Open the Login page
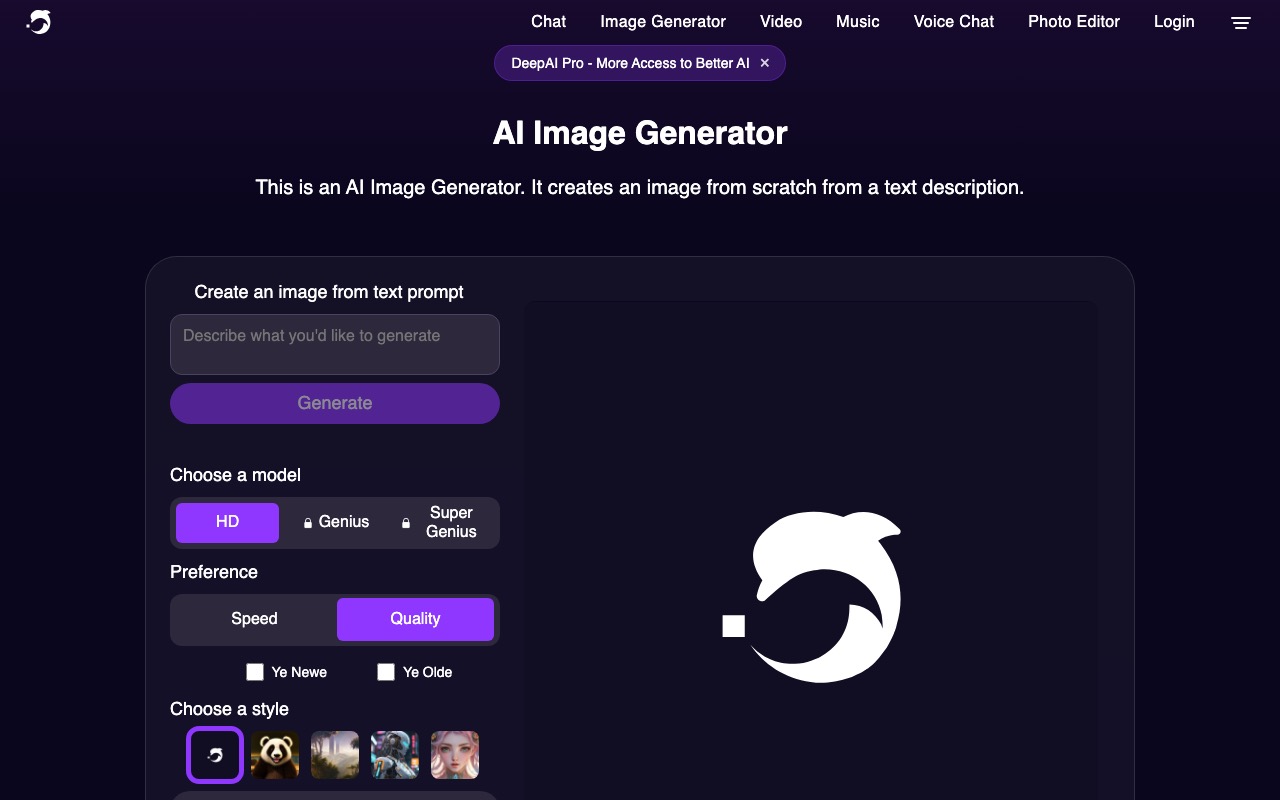The width and height of the screenshot is (1280, 800). tap(1174, 21)
